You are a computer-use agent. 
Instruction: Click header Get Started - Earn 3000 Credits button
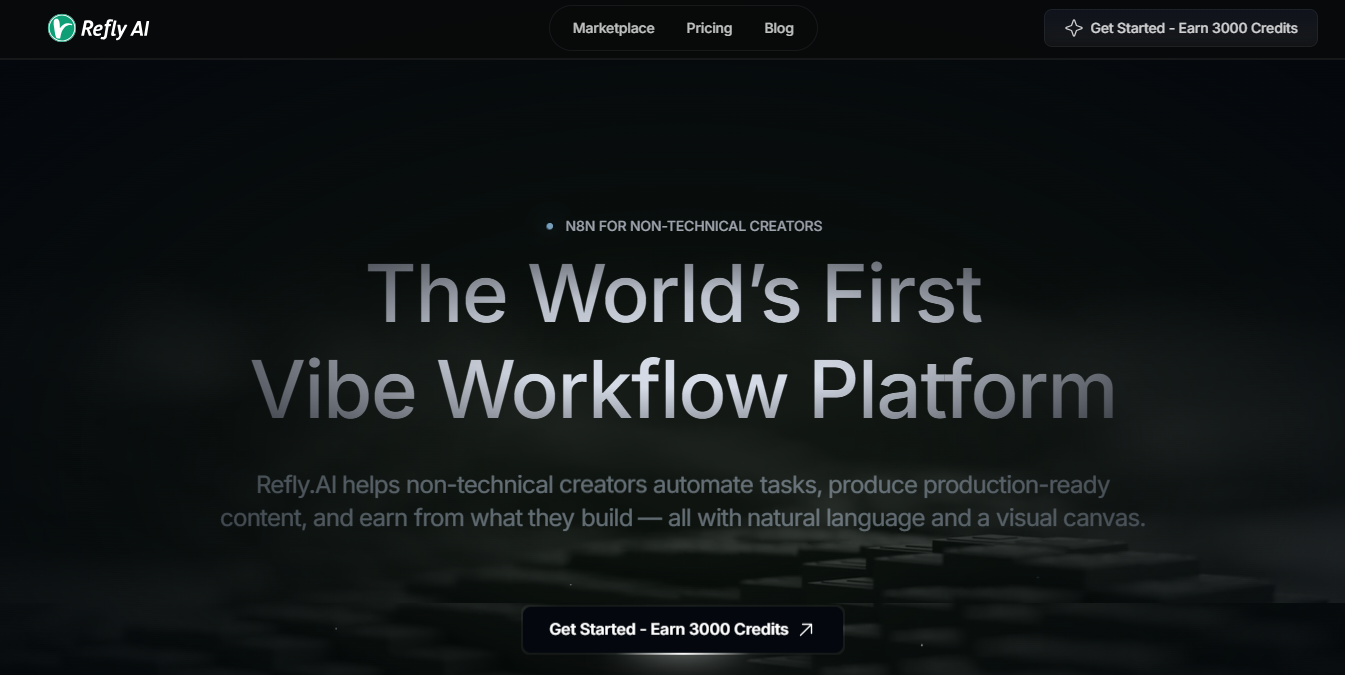pos(1181,28)
